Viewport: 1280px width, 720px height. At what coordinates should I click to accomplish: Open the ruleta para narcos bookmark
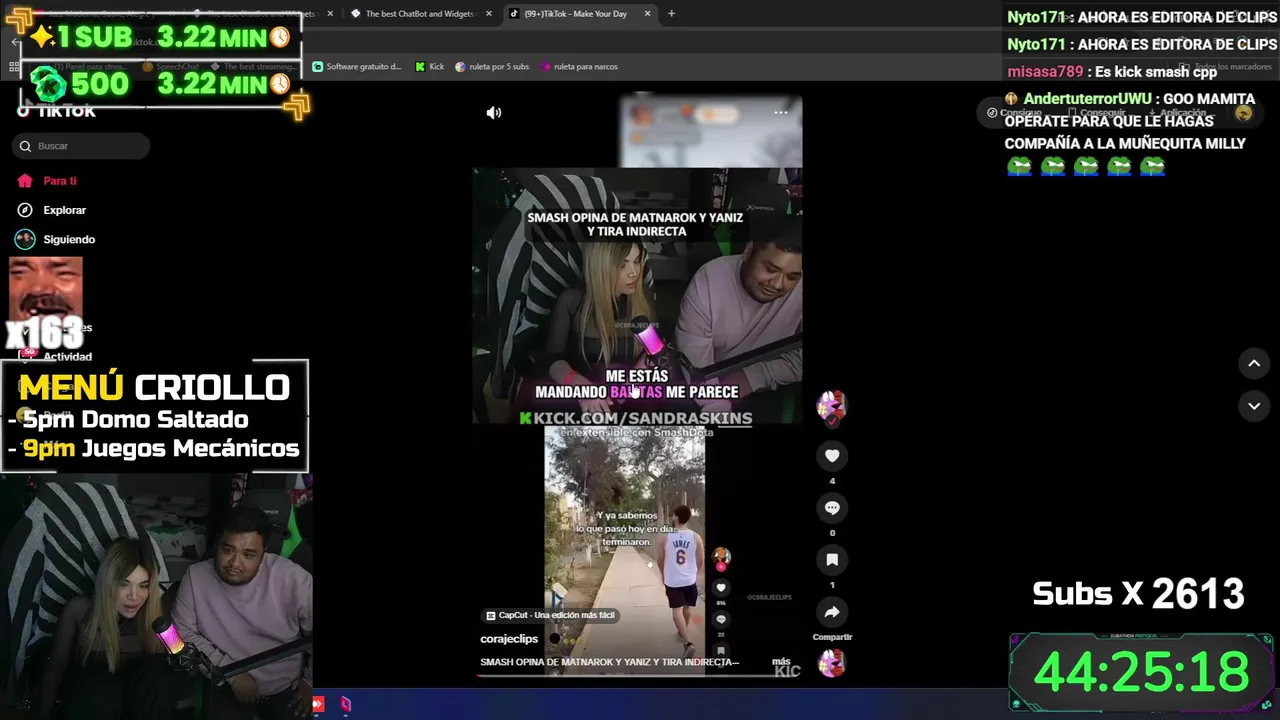click(579, 67)
